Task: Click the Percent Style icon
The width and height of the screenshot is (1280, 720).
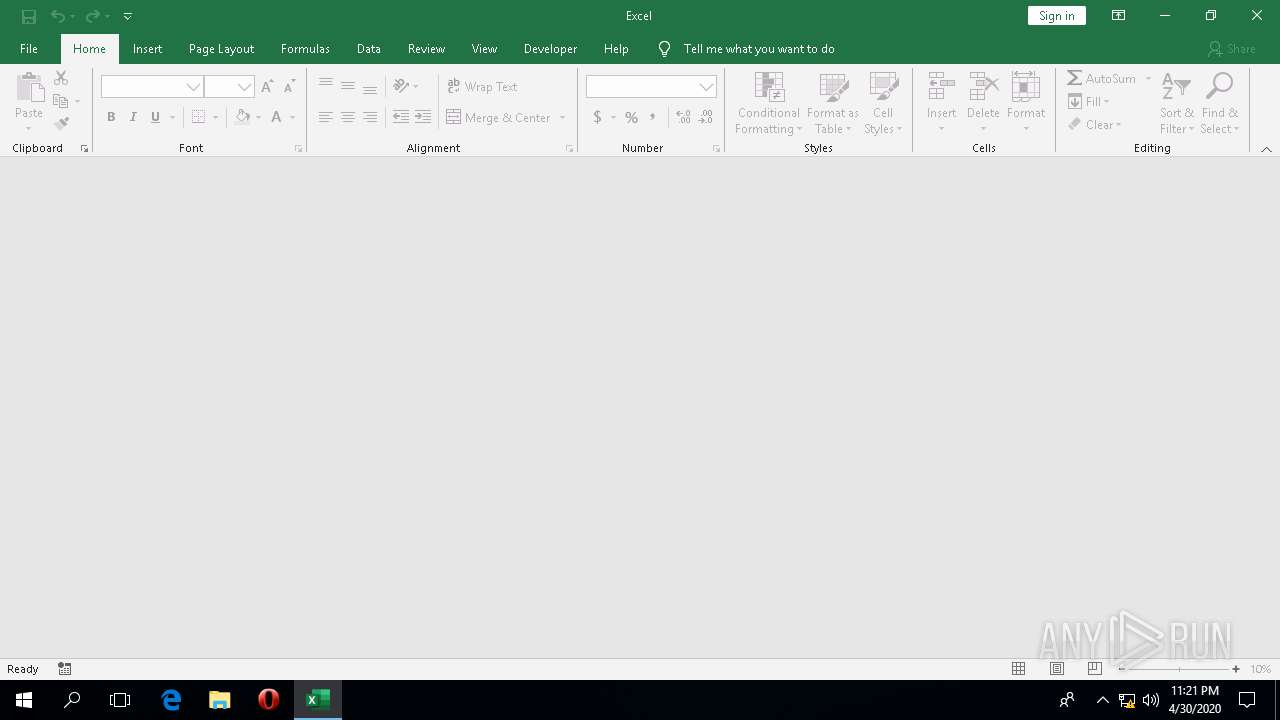Action: coord(631,117)
